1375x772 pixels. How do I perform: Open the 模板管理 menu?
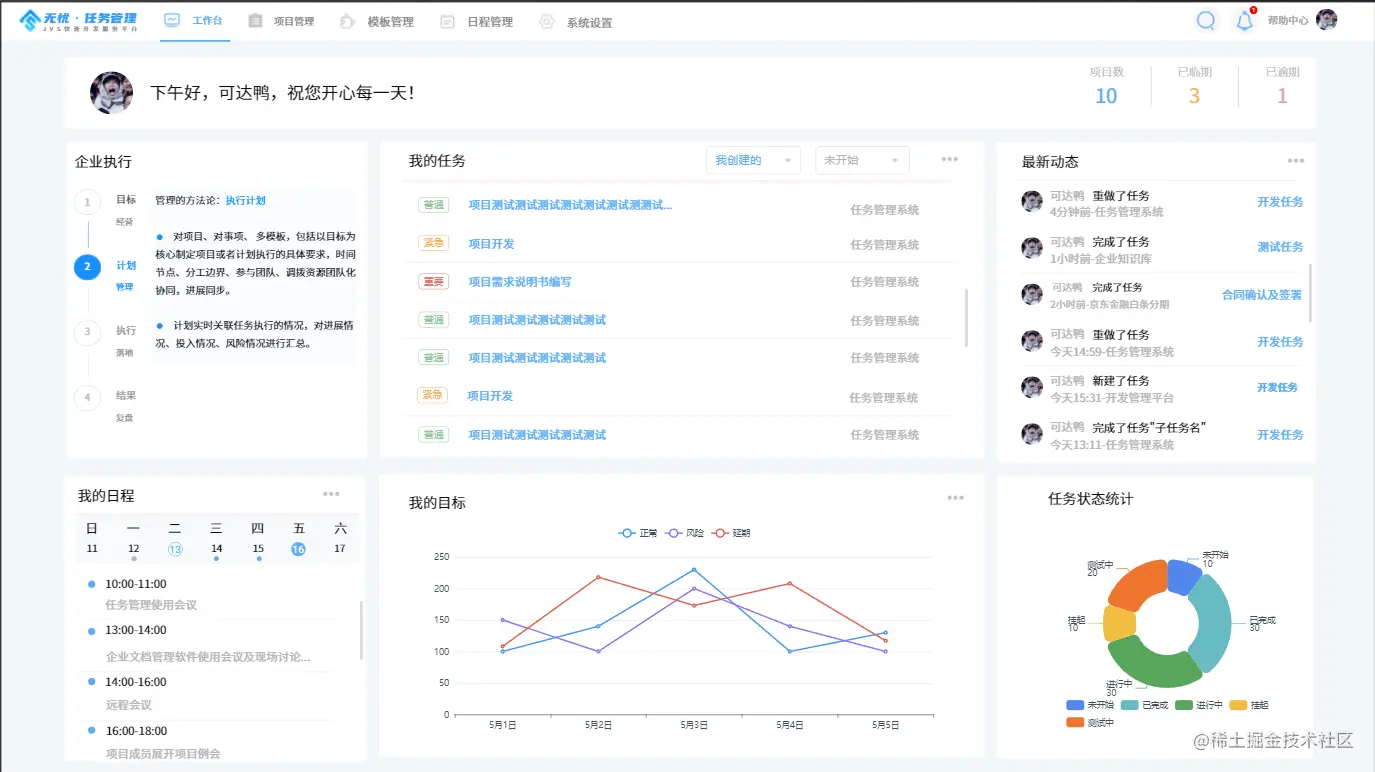(377, 22)
